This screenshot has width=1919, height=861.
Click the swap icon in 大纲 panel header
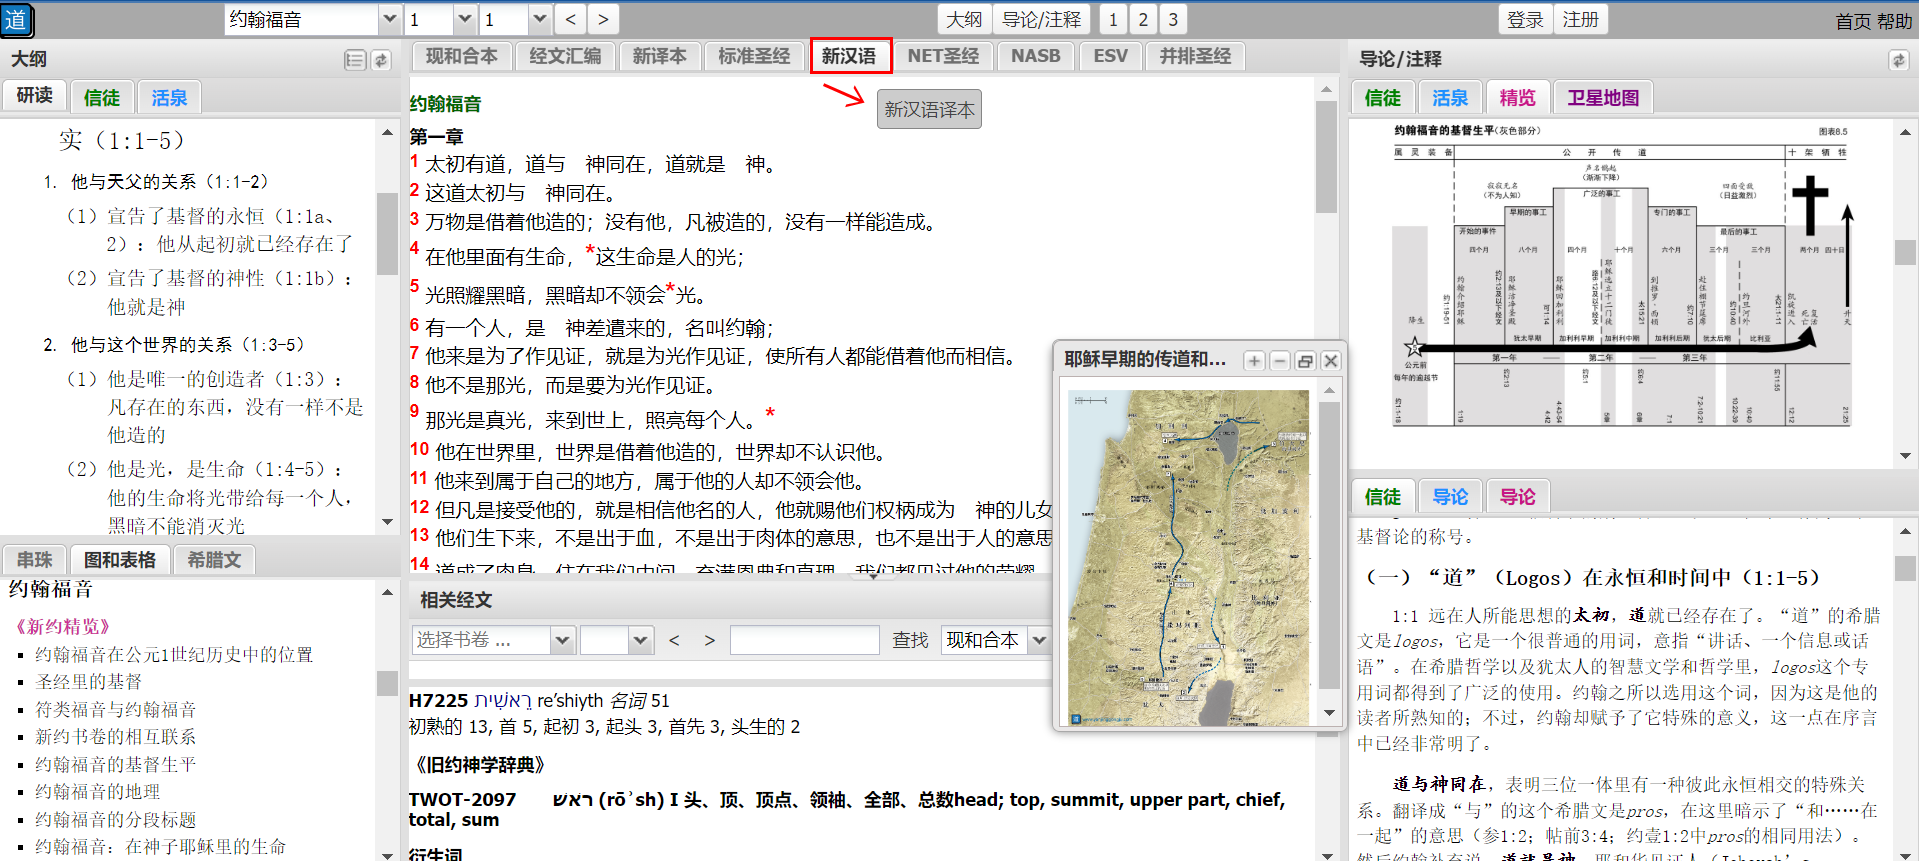(x=381, y=60)
